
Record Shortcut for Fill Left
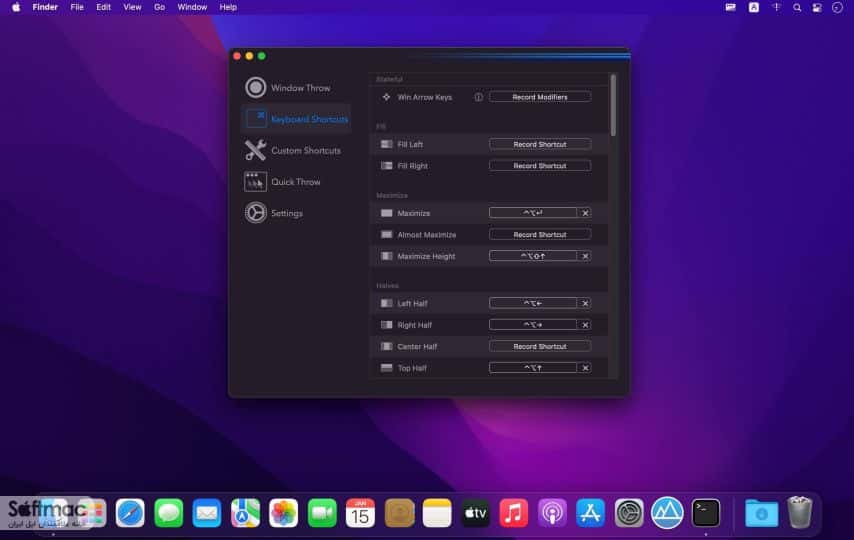540,144
